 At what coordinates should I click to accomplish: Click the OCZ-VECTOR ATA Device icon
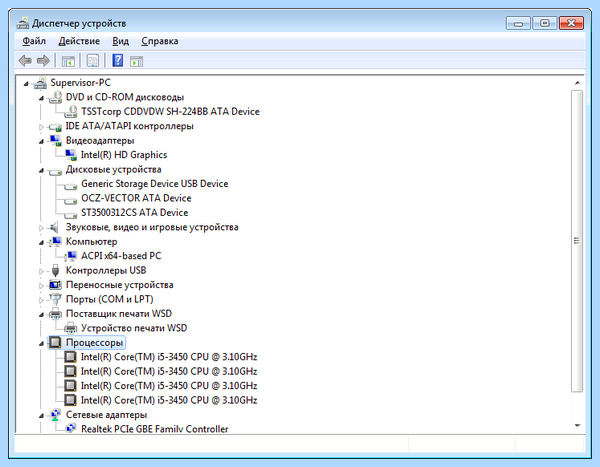pyautogui.click(x=71, y=200)
